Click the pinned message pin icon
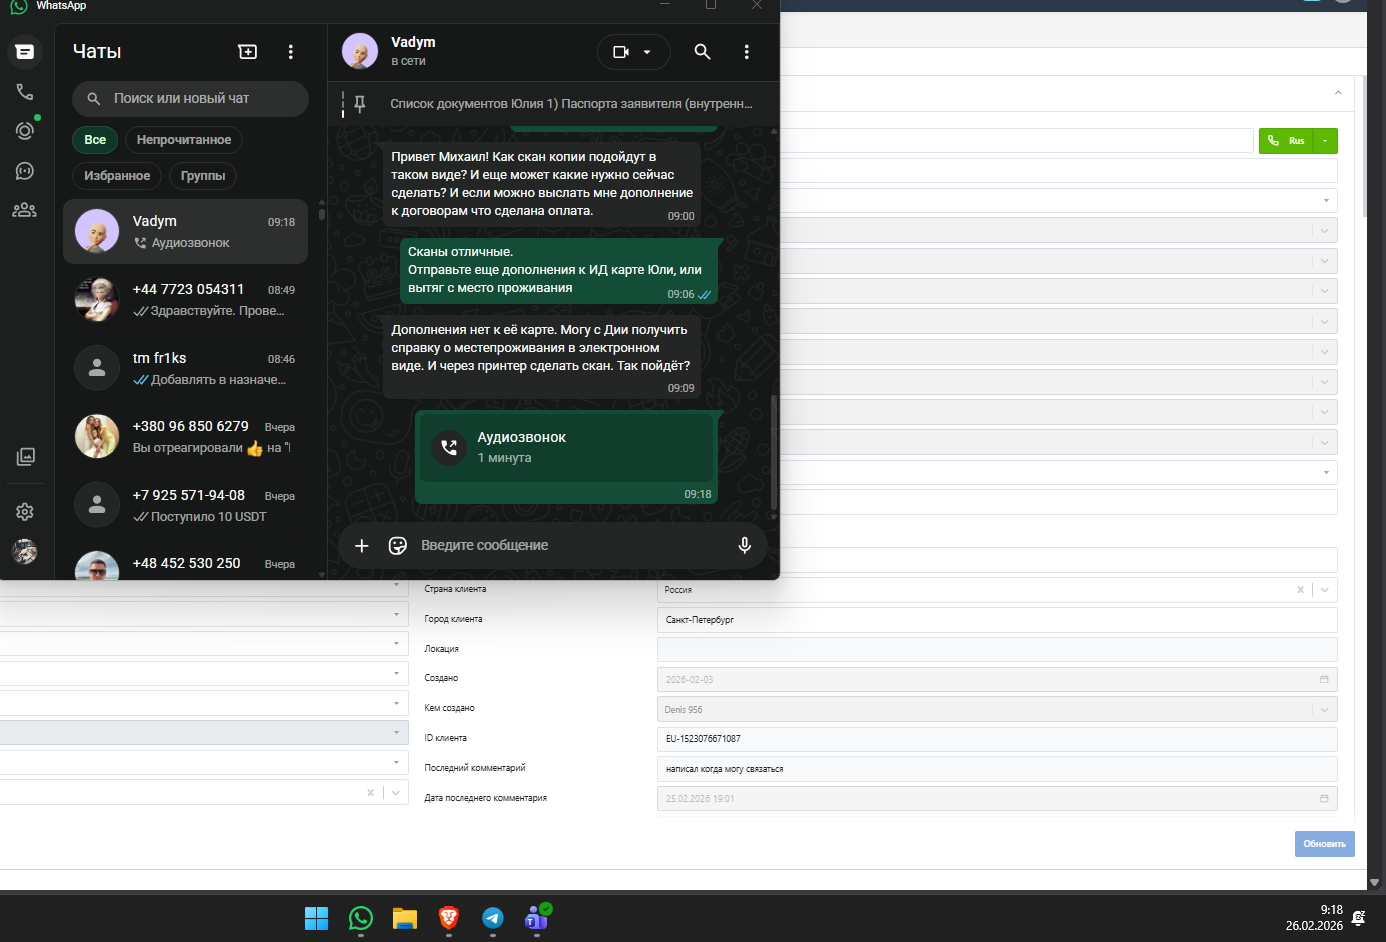This screenshot has width=1386, height=942. click(x=360, y=104)
